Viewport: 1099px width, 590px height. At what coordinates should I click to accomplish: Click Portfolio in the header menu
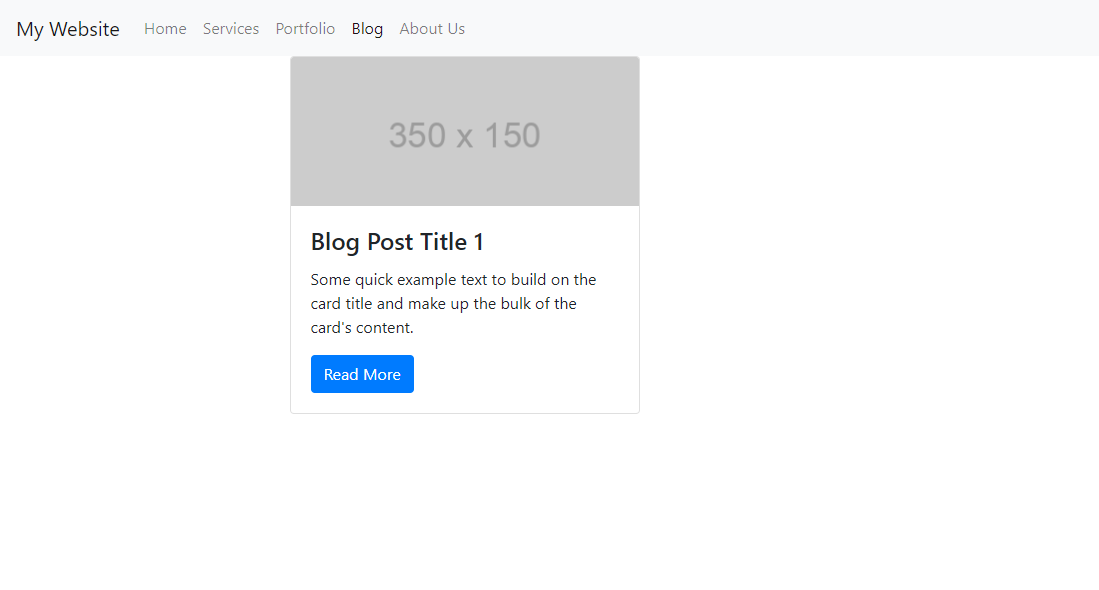point(305,29)
